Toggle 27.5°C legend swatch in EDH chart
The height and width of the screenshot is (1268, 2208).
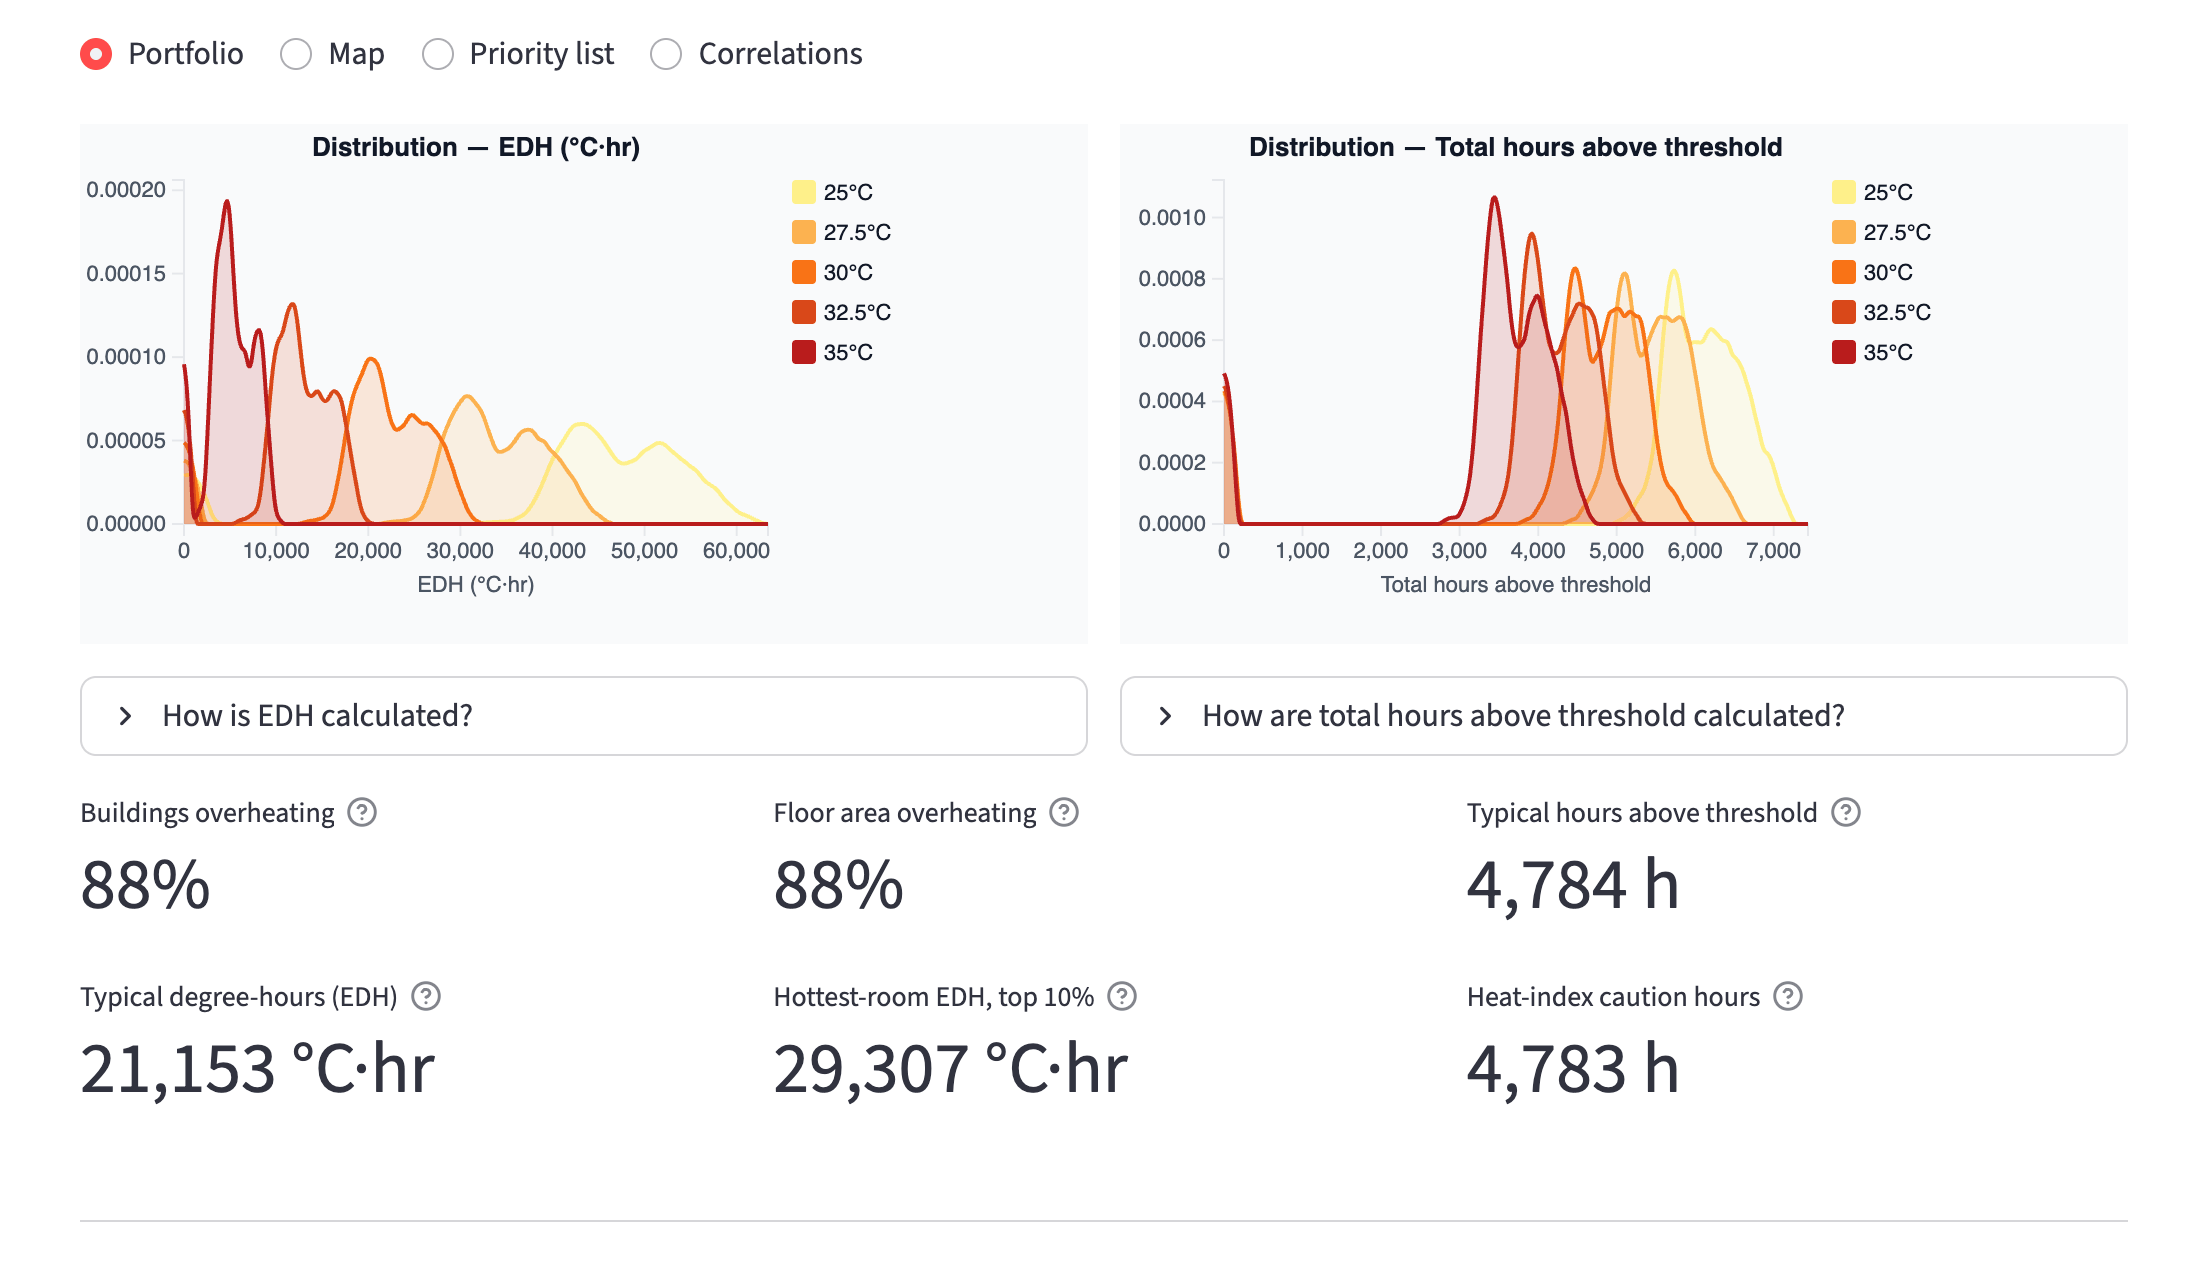804,232
